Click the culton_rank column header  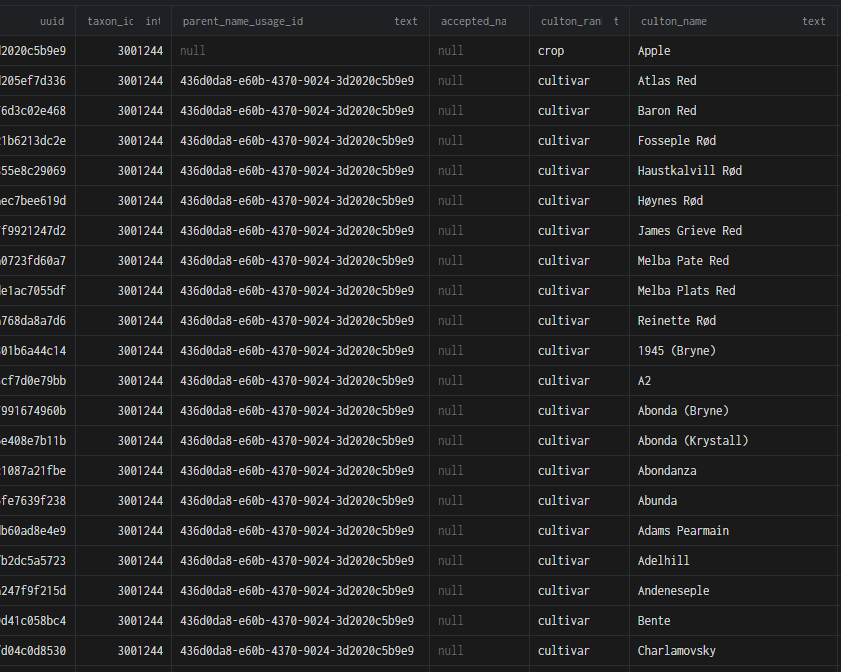point(570,21)
